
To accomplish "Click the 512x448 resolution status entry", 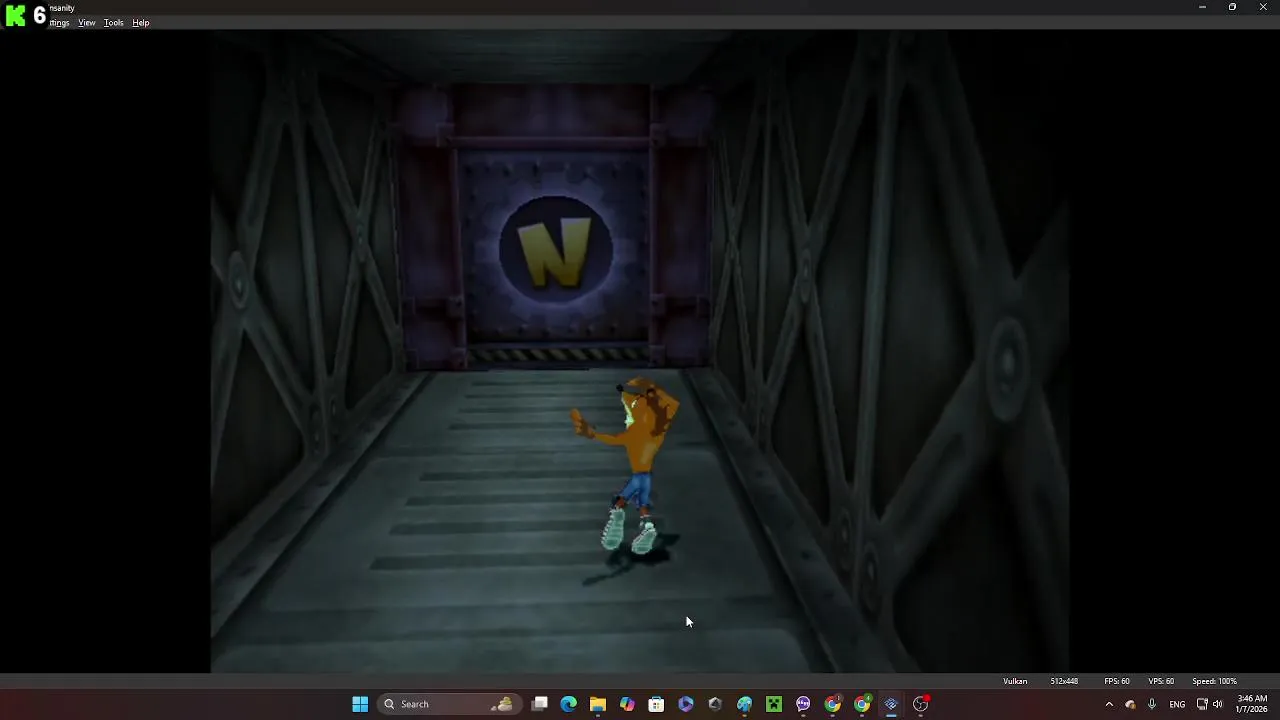I will pyautogui.click(x=1064, y=681).
